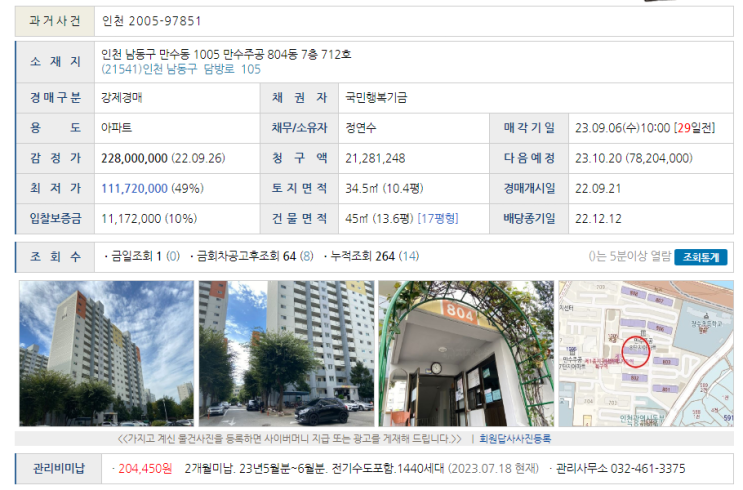Click the 금일조회 1 view count
This screenshot has width=743, height=490.
pos(136,256)
